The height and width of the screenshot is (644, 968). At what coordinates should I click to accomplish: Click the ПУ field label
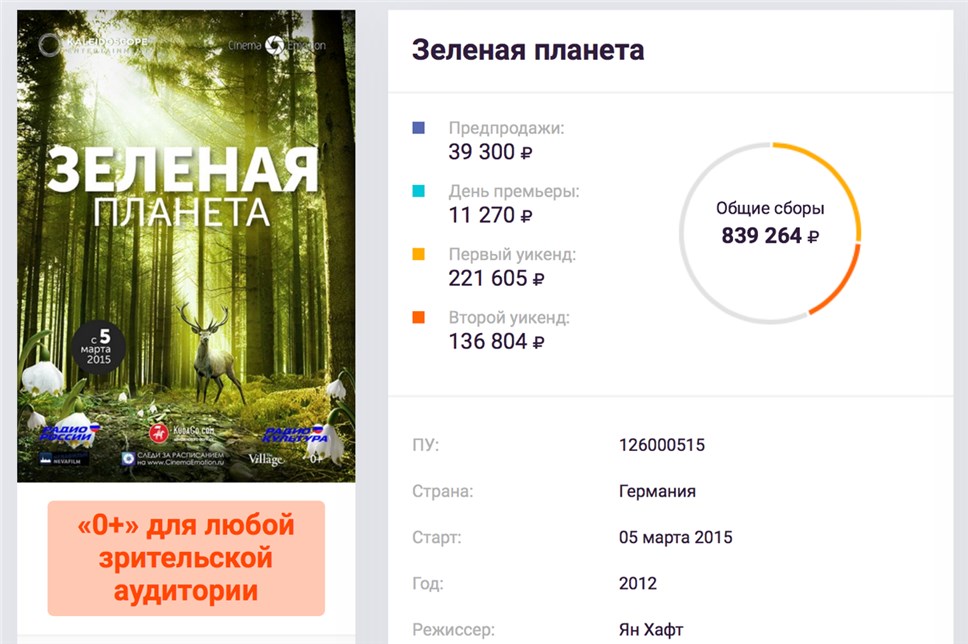click(425, 445)
